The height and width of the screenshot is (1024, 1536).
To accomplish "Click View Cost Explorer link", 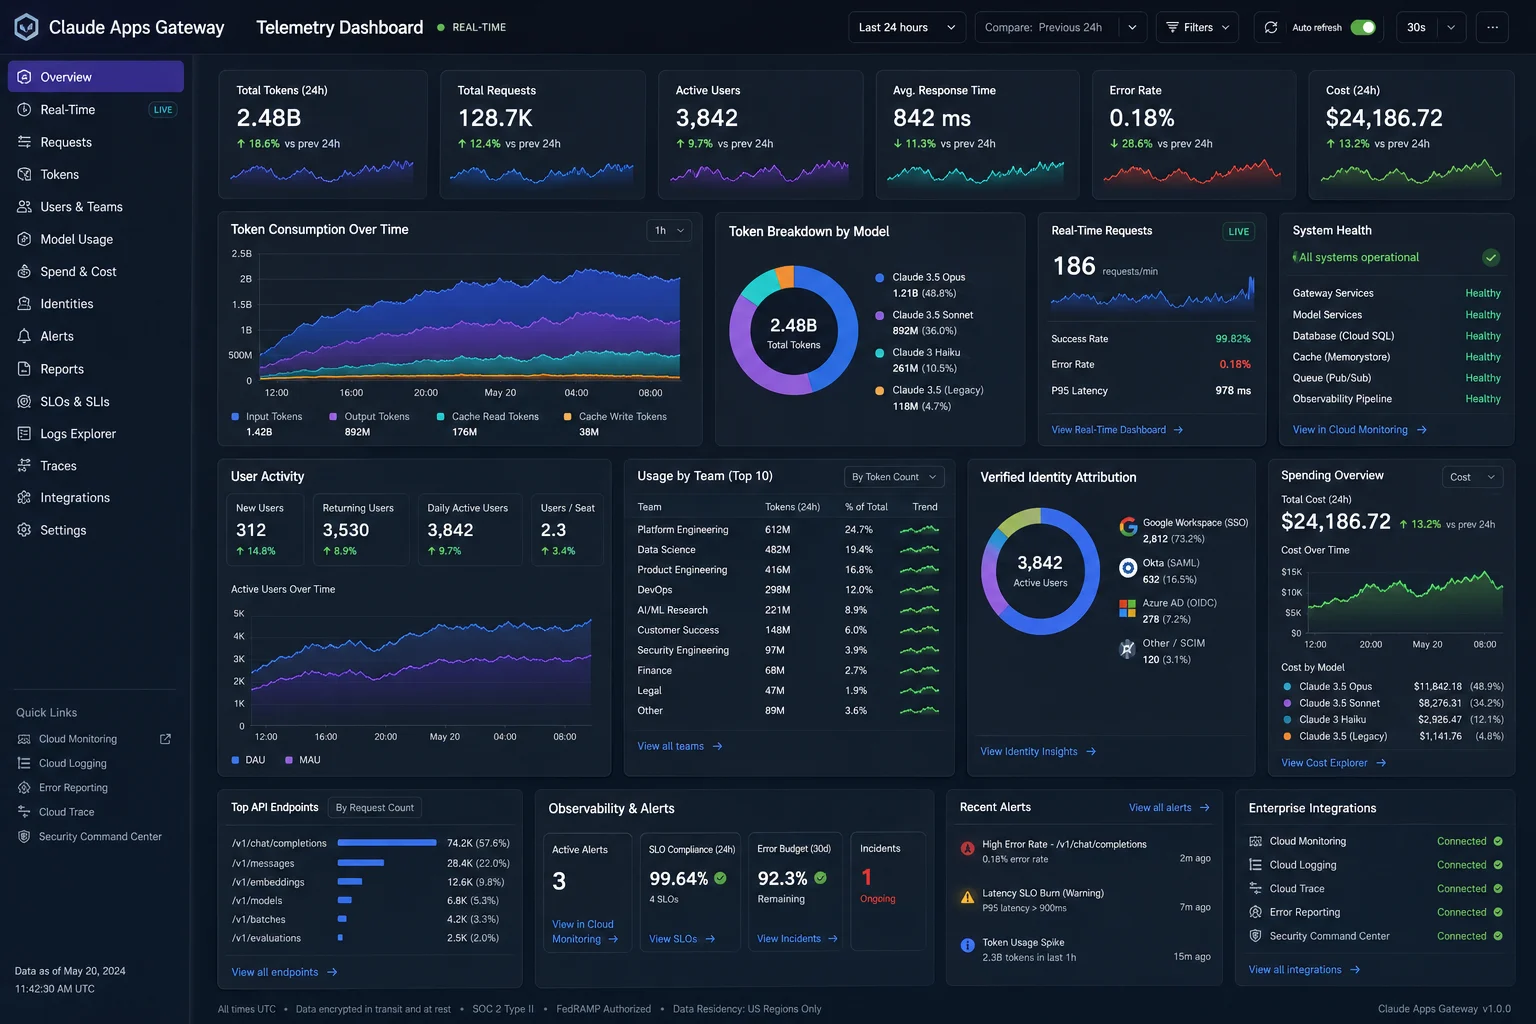I will pyautogui.click(x=1333, y=763).
